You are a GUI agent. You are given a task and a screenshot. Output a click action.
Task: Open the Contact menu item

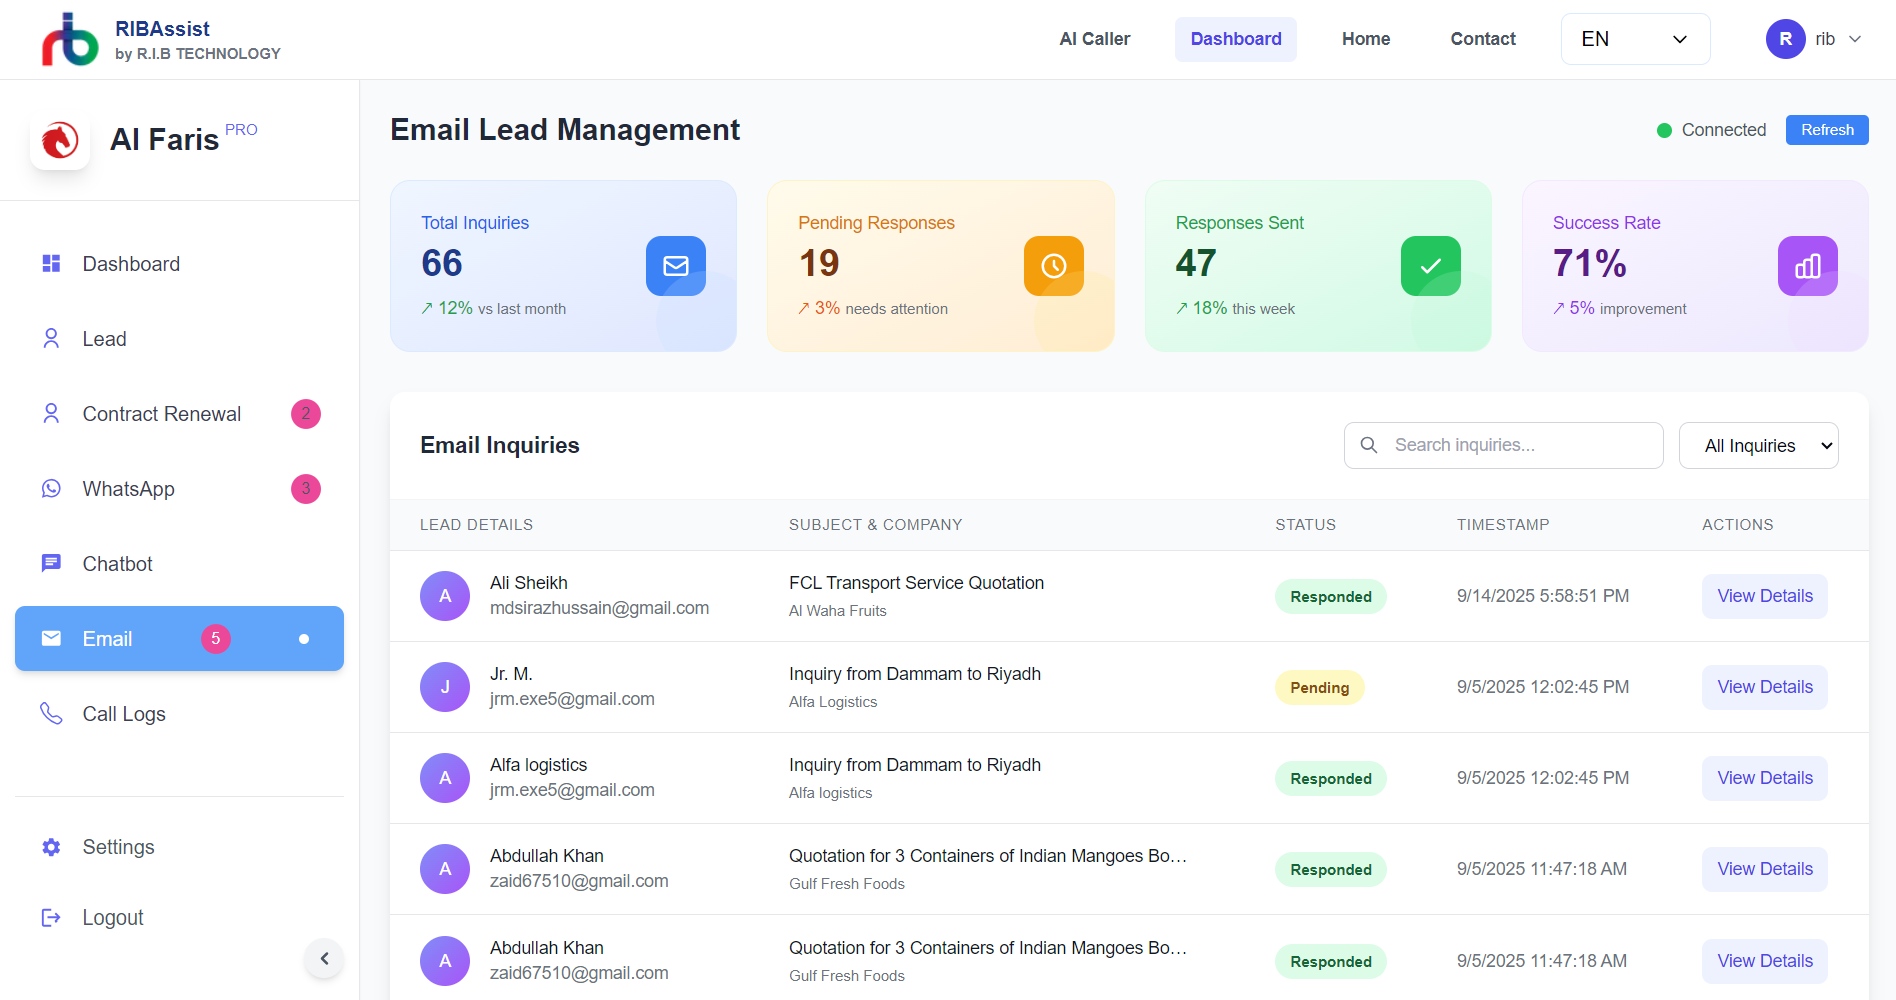coord(1483,39)
